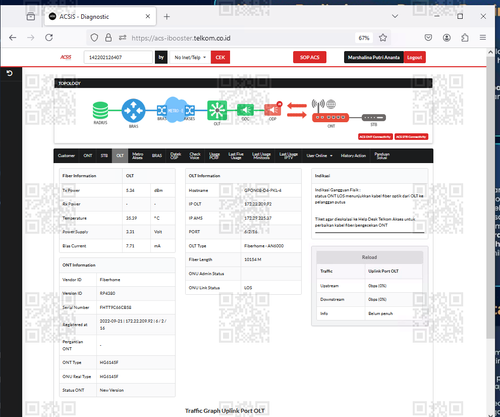The image size is (500, 417).
Task: Open the Check Voice tab
Action: (195, 156)
